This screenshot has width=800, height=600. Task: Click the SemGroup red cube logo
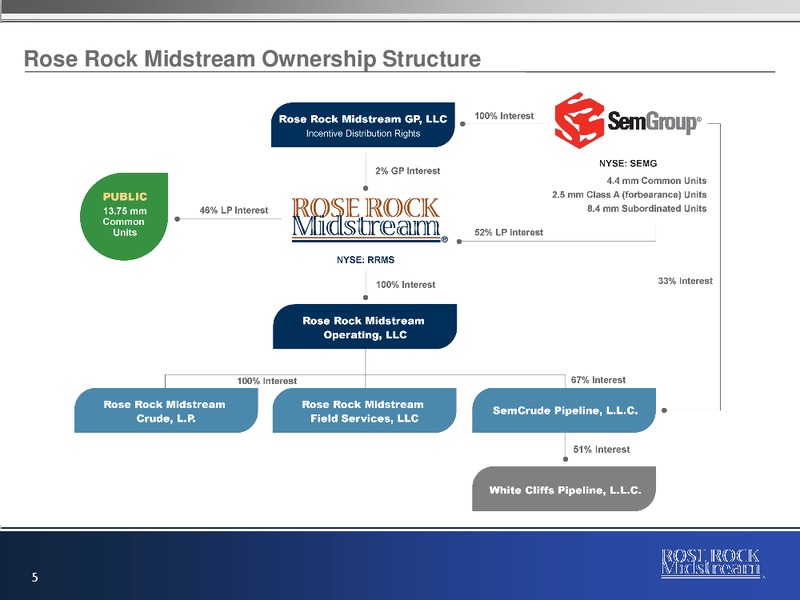(579, 120)
